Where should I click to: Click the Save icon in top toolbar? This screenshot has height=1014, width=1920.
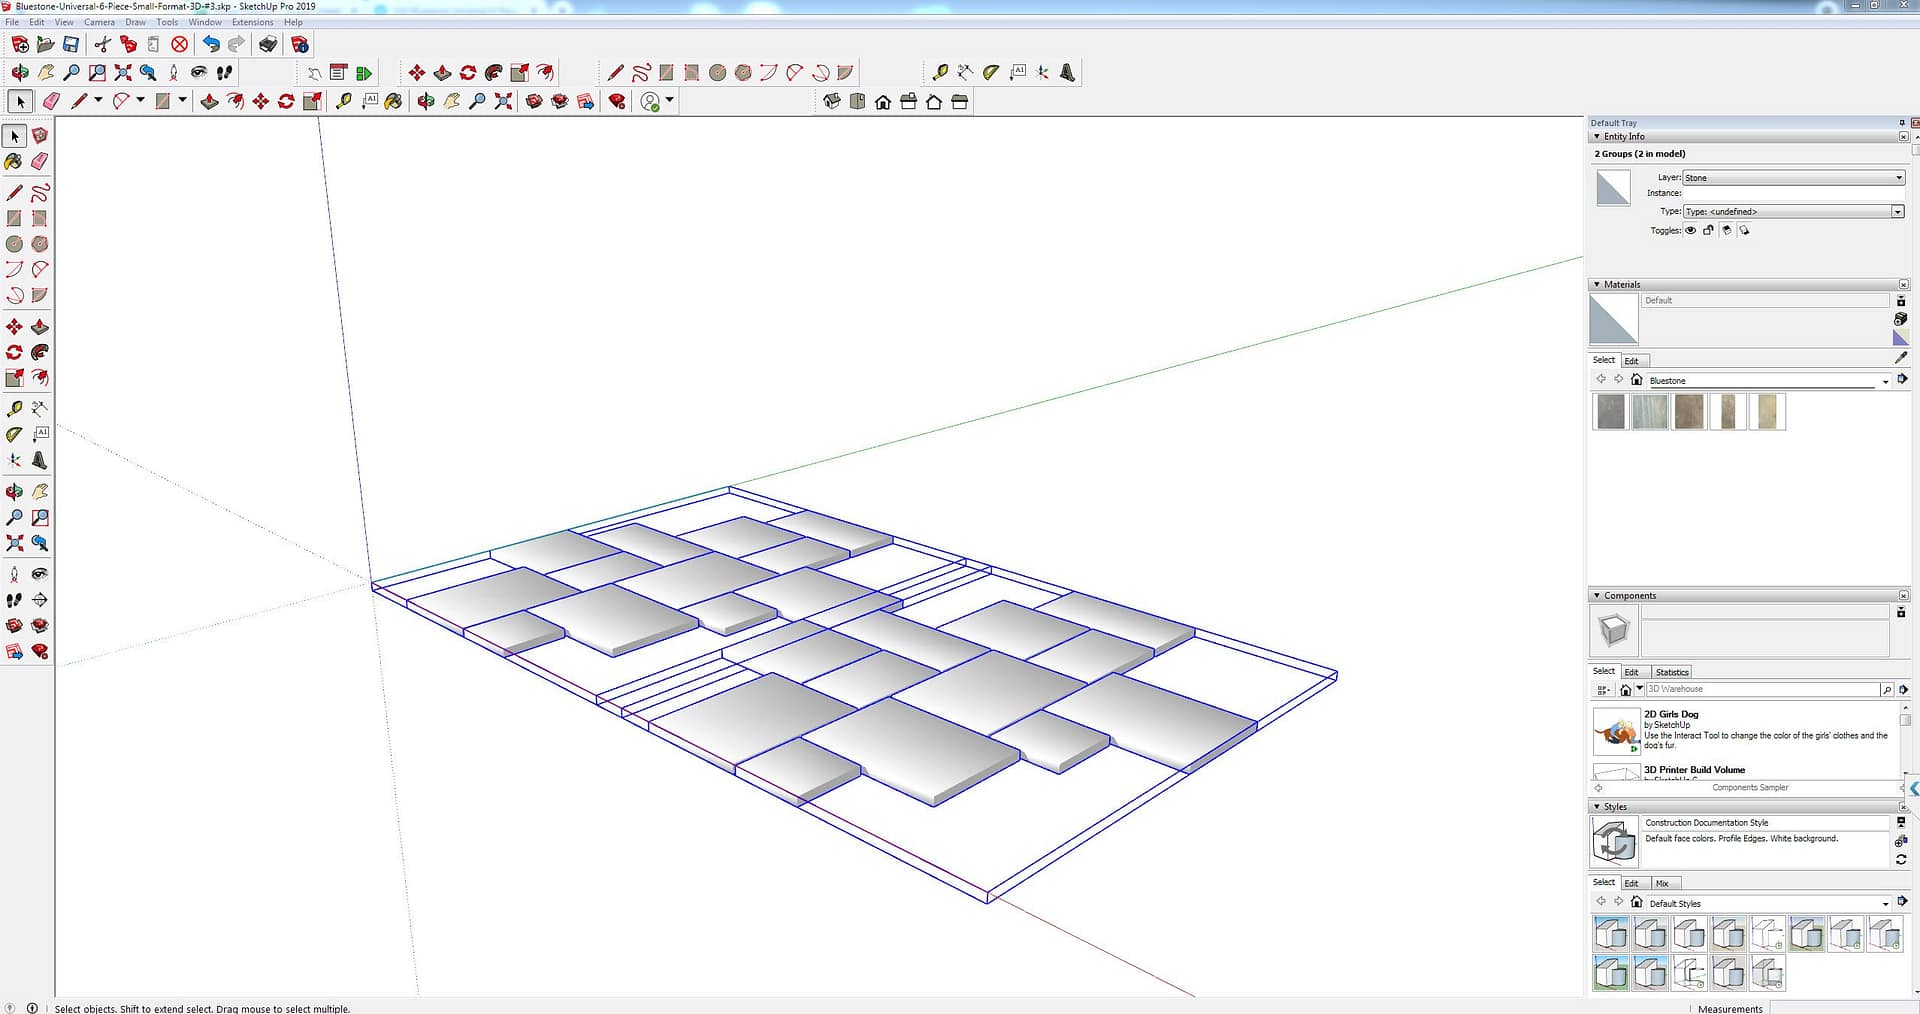71,44
